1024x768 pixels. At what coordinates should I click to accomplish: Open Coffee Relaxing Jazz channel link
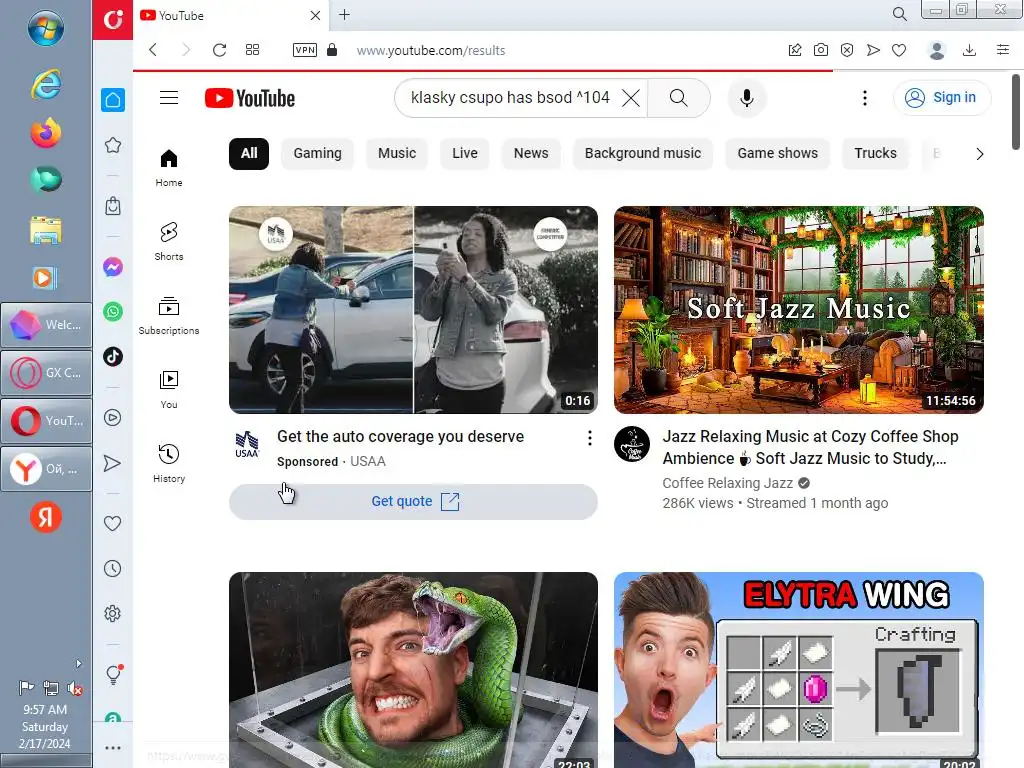click(728, 483)
